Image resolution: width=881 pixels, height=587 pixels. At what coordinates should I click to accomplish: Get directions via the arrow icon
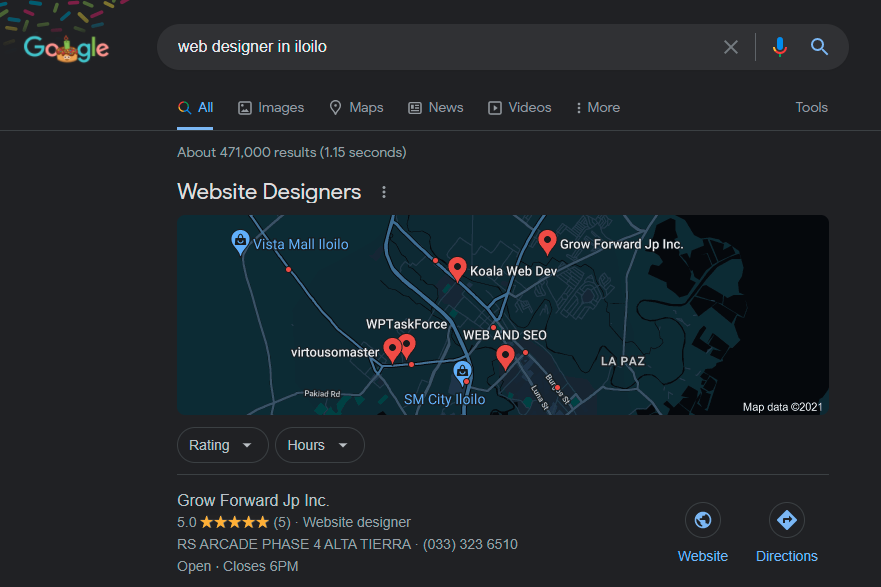pos(787,520)
